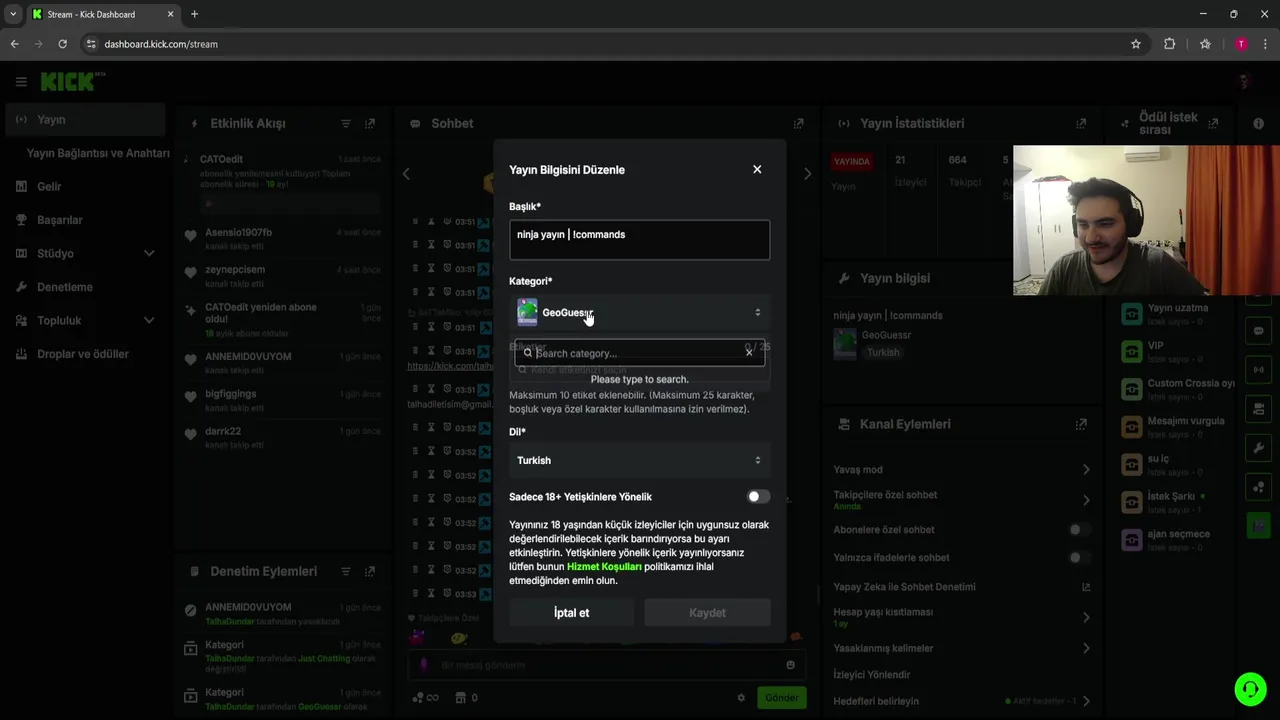1280x720 pixels.
Task: Pop out the Yayın İstatistikleri panel
Action: 1081,124
